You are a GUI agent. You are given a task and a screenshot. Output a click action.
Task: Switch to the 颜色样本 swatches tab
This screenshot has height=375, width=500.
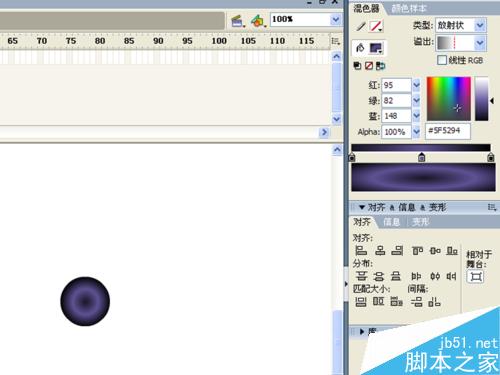[409, 8]
